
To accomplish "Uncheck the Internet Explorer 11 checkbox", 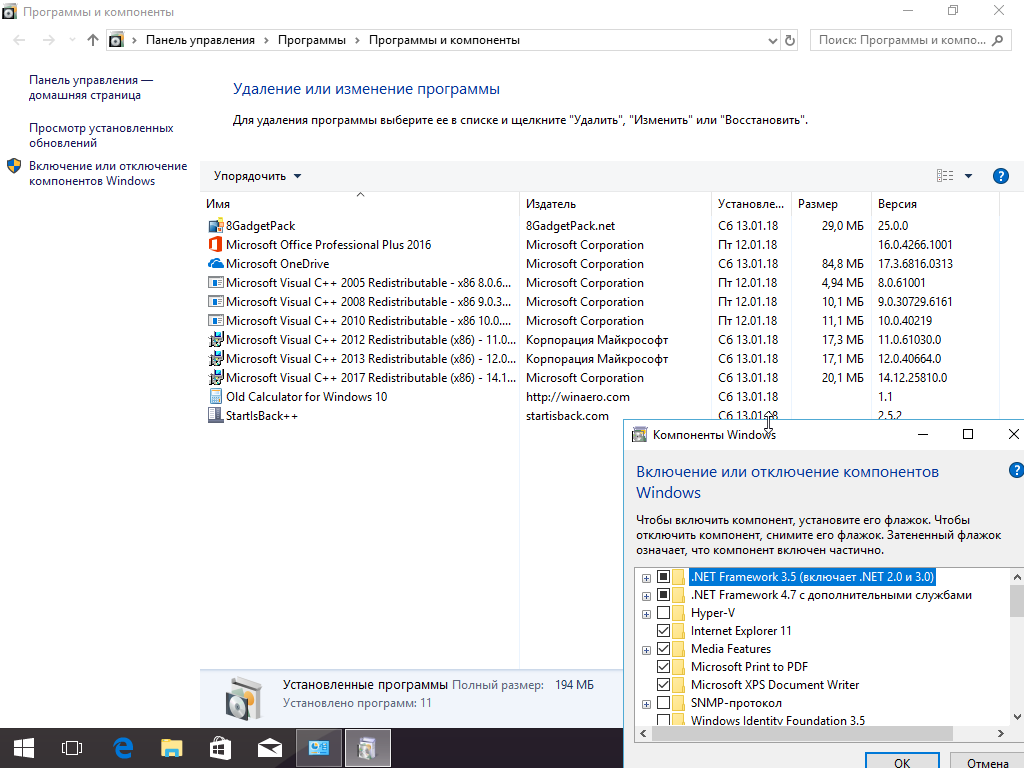I will click(663, 631).
